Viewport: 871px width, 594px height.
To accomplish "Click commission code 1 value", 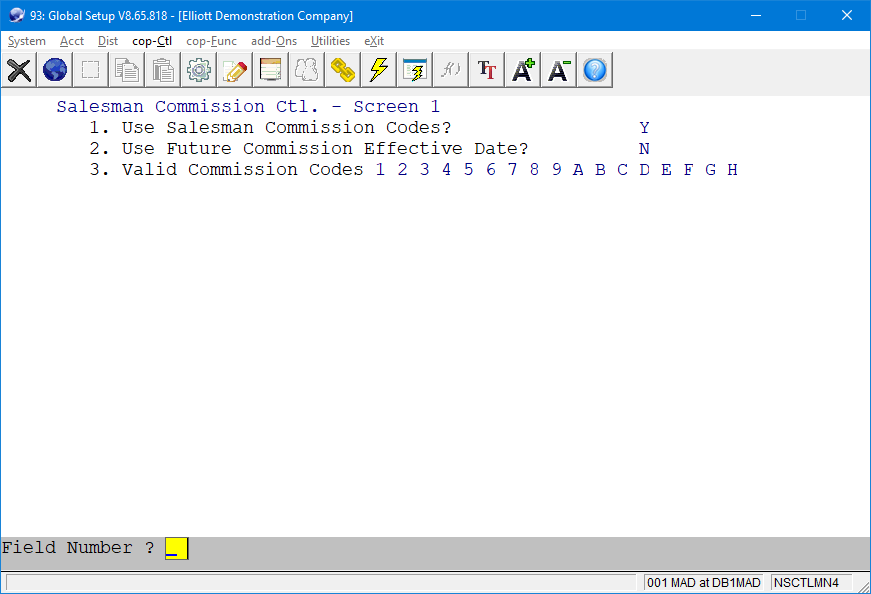I will point(380,169).
